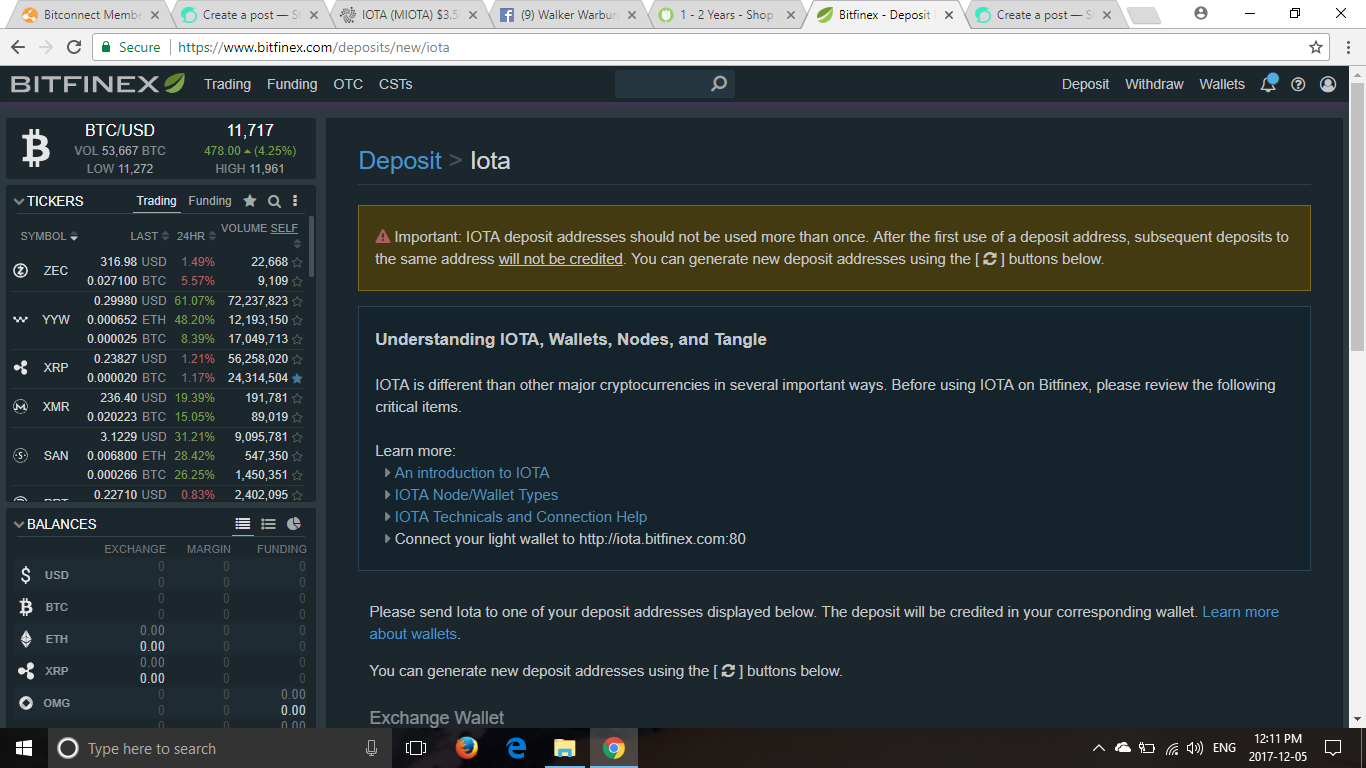1366x768 pixels.
Task: Click the Bitfinex header search field
Action: [x=675, y=84]
